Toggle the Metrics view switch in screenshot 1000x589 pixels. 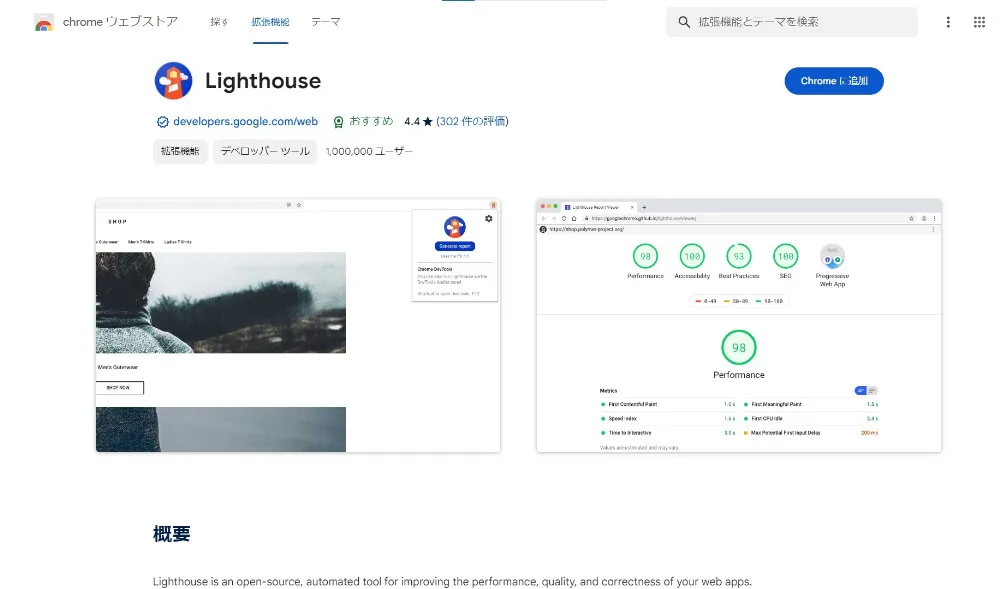[865, 390]
